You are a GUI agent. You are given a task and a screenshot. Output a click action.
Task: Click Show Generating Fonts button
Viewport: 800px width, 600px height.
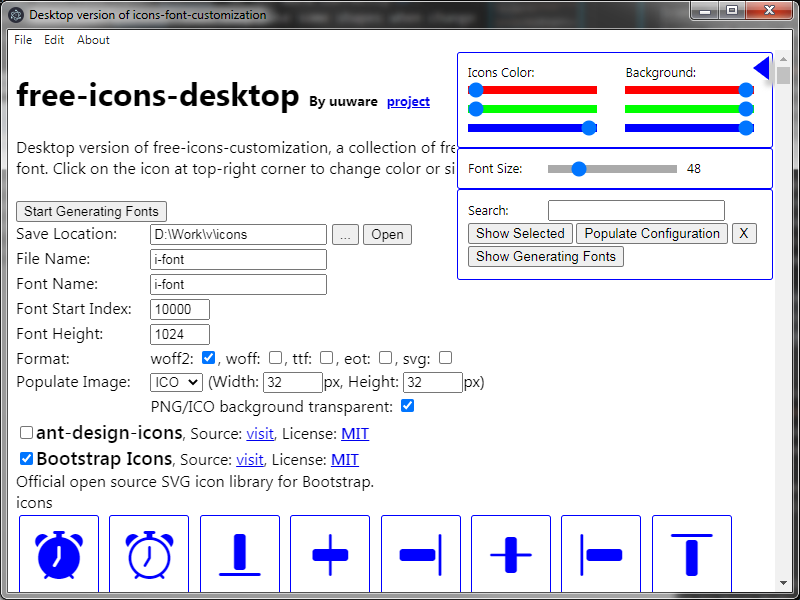point(546,257)
